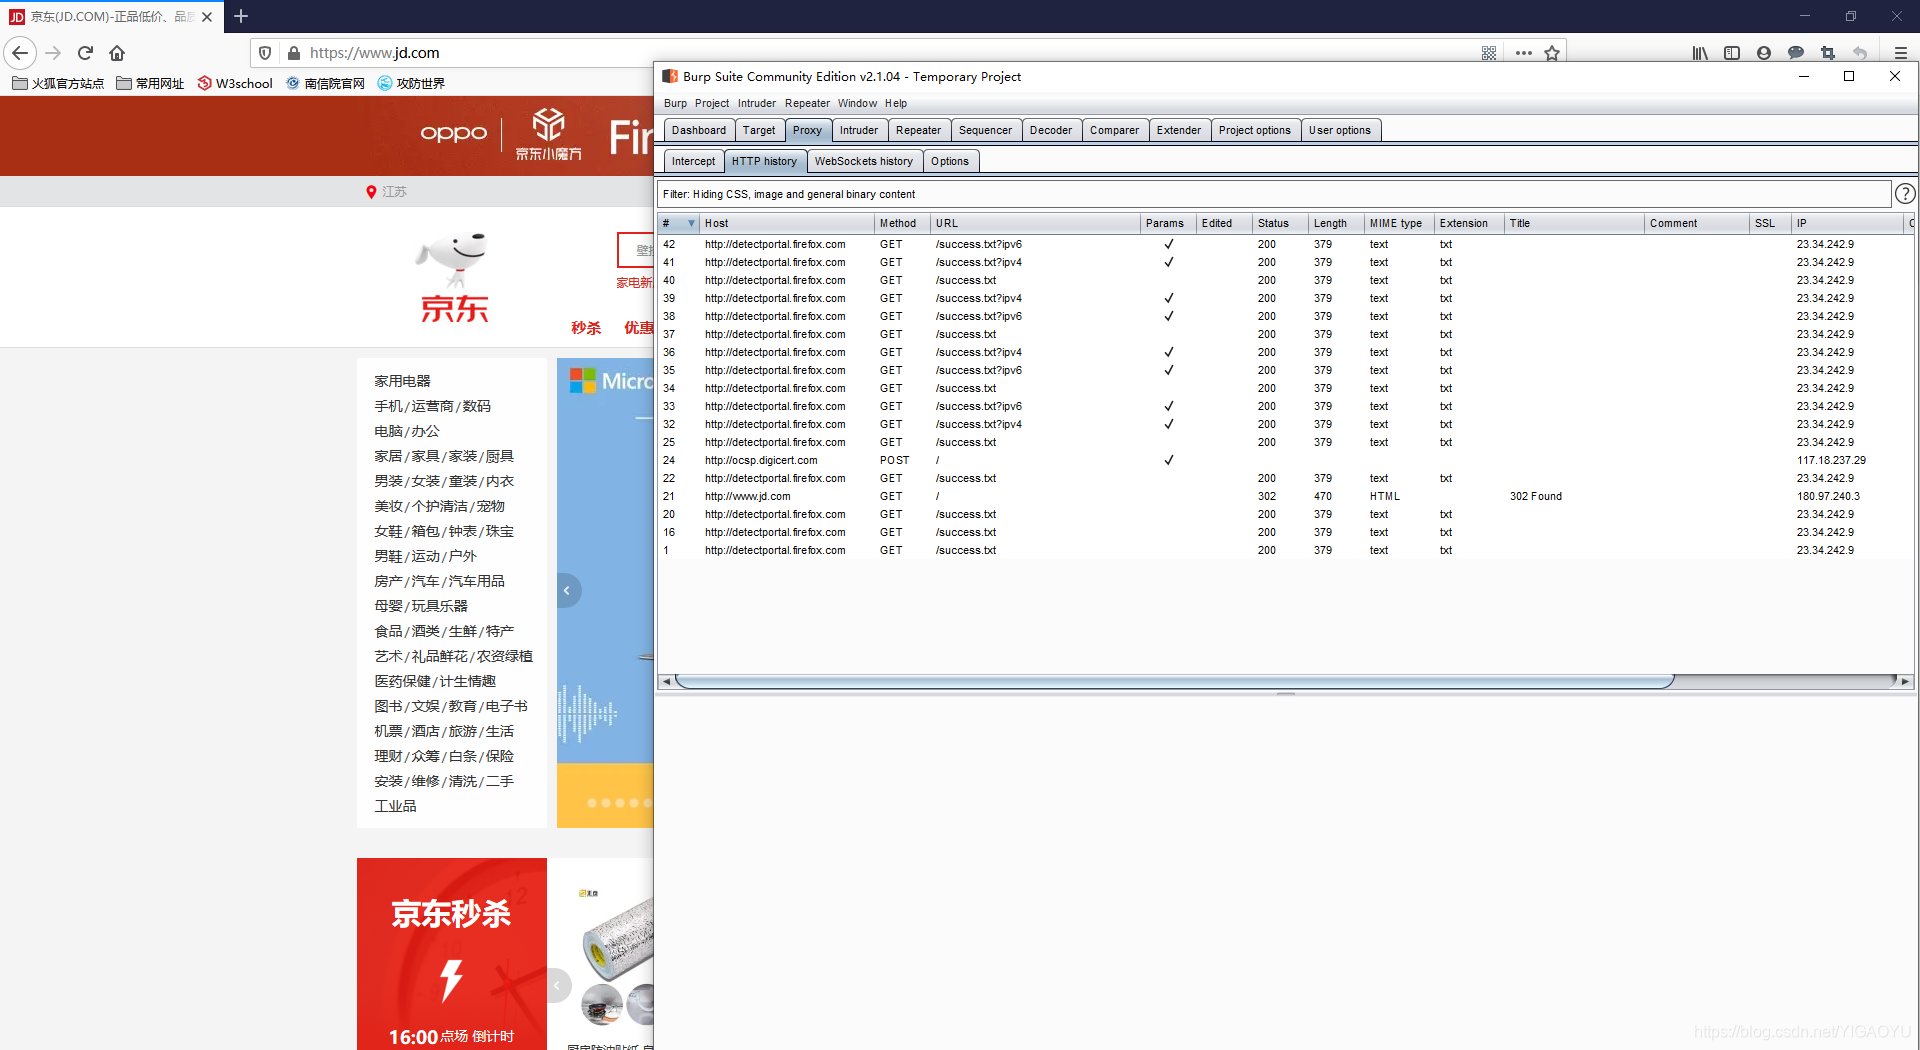Switch to the Target tab
This screenshot has width=1920, height=1050.
click(x=759, y=130)
